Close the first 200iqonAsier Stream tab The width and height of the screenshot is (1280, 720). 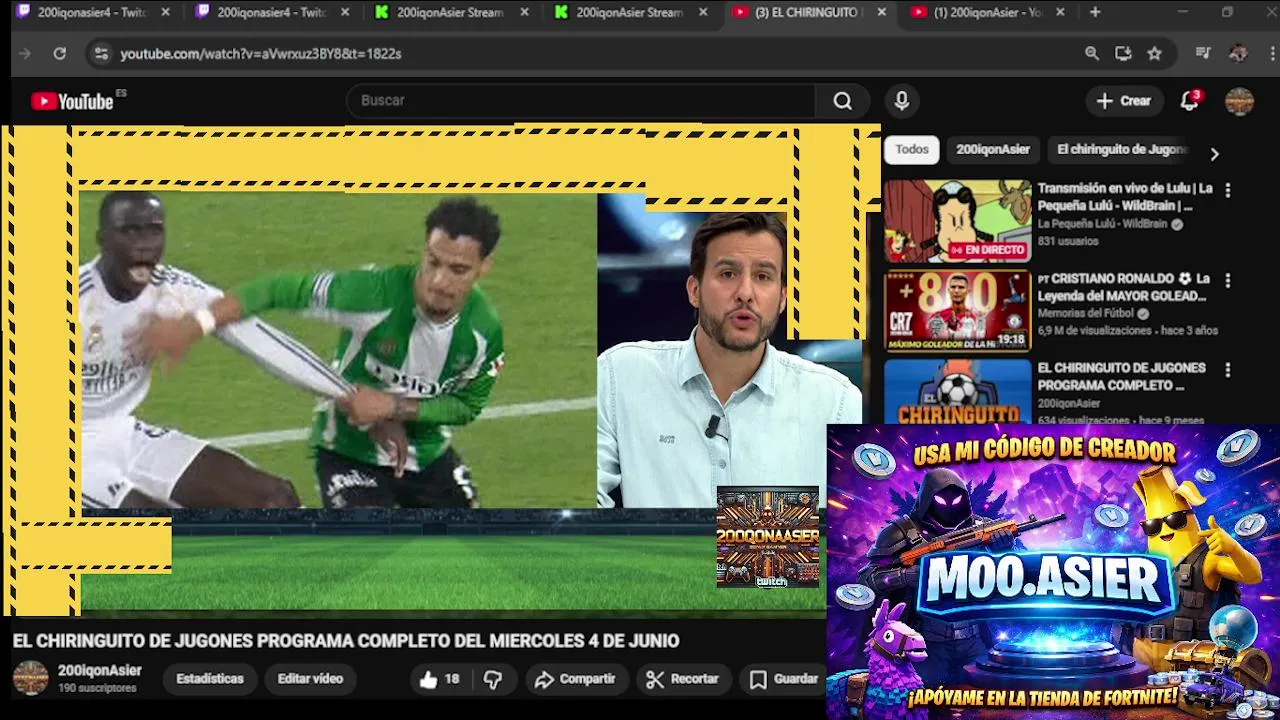point(524,12)
